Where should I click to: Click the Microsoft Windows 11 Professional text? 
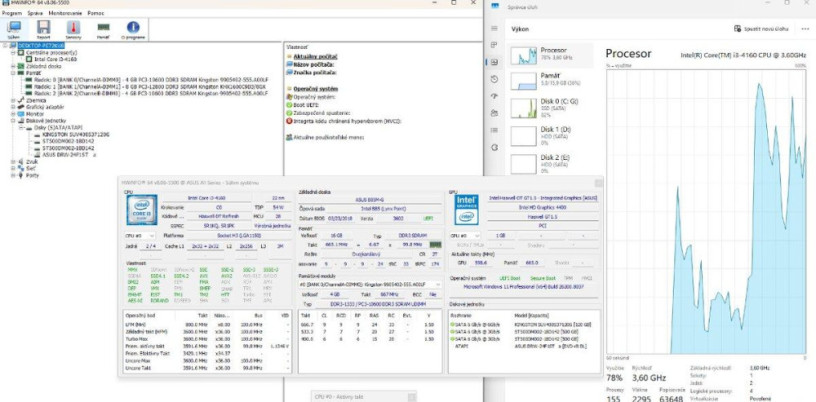point(524,287)
